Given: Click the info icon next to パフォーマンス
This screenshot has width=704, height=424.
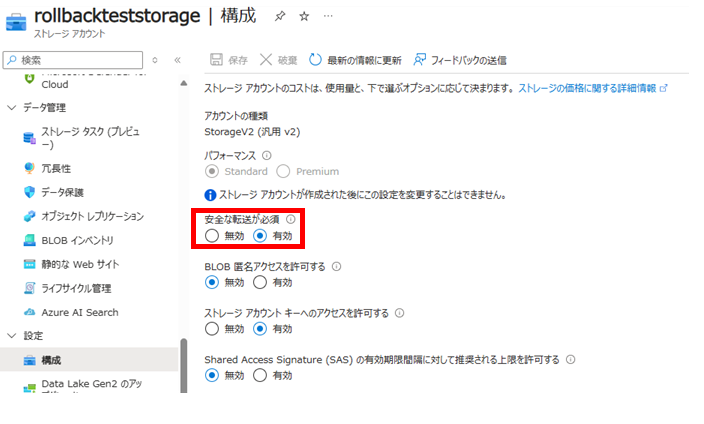Looking at the screenshot, I should pyautogui.click(x=267, y=155).
